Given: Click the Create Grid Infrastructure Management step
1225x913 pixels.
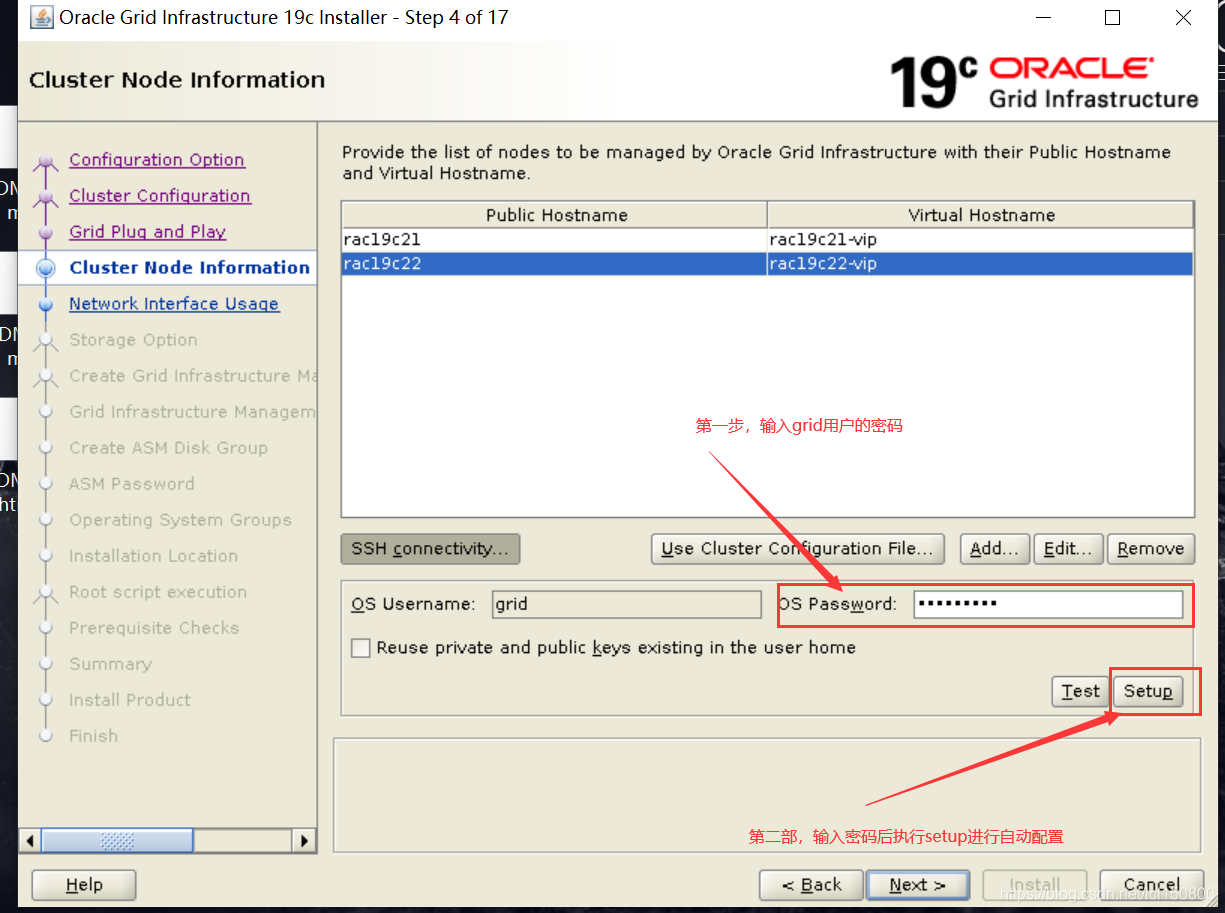Looking at the screenshot, I should pos(193,376).
